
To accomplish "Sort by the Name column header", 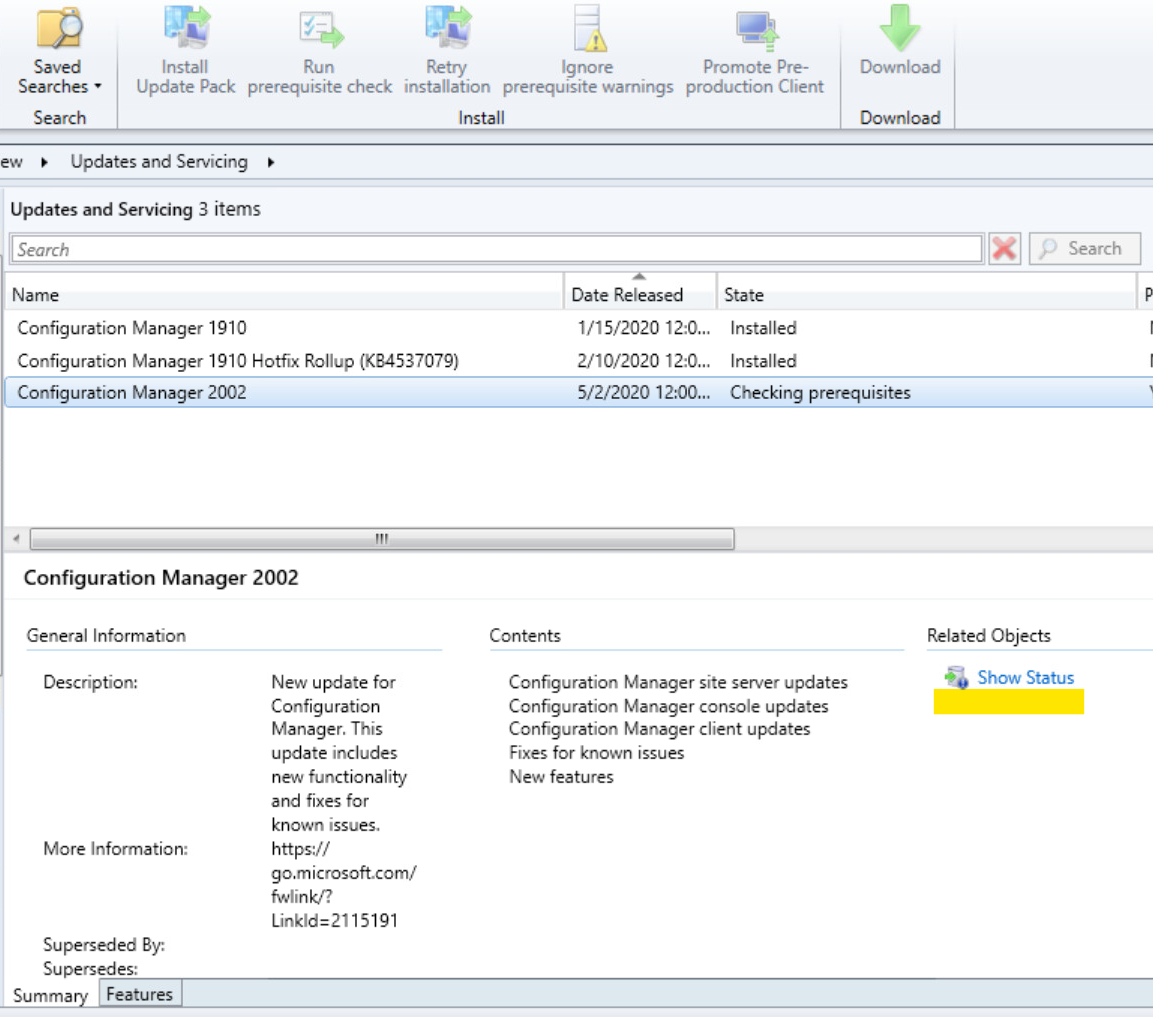I will pyautogui.click(x=284, y=295).
